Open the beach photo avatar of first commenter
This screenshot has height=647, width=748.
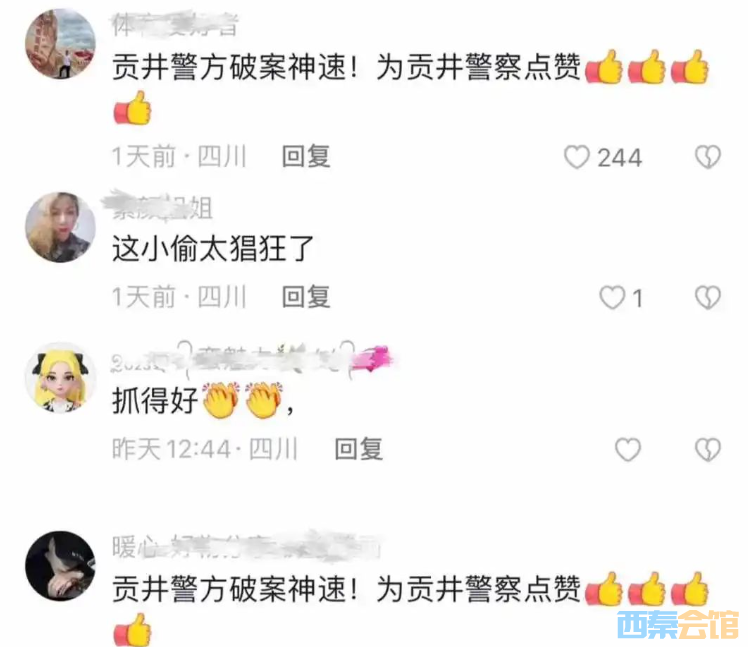coord(60,44)
